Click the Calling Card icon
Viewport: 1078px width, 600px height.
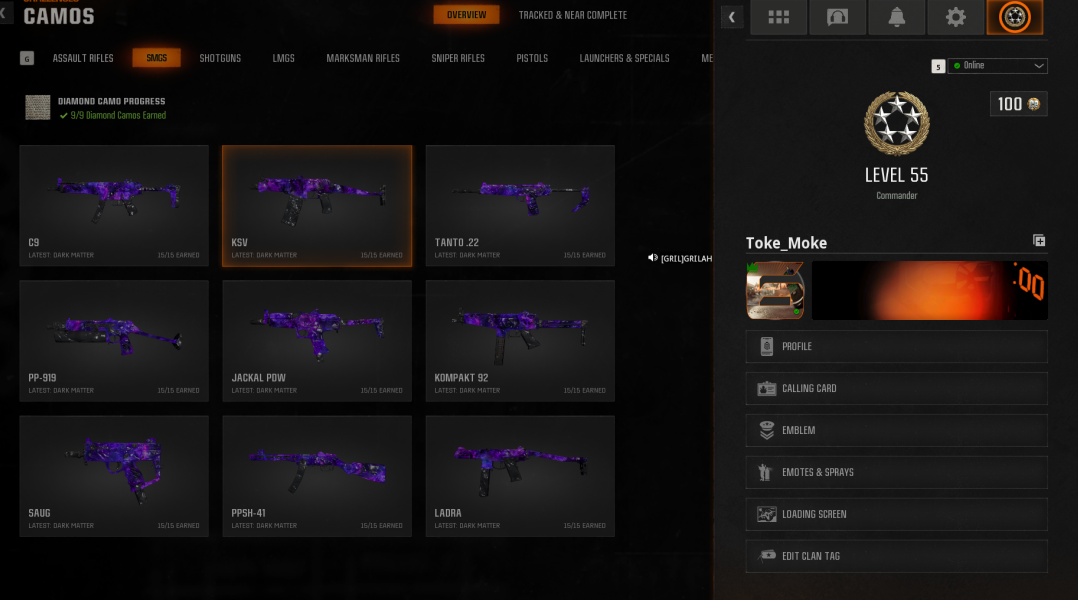tap(767, 388)
